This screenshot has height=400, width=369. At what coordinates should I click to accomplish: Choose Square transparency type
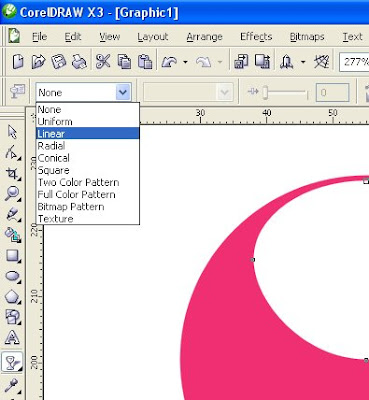click(x=88, y=170)
